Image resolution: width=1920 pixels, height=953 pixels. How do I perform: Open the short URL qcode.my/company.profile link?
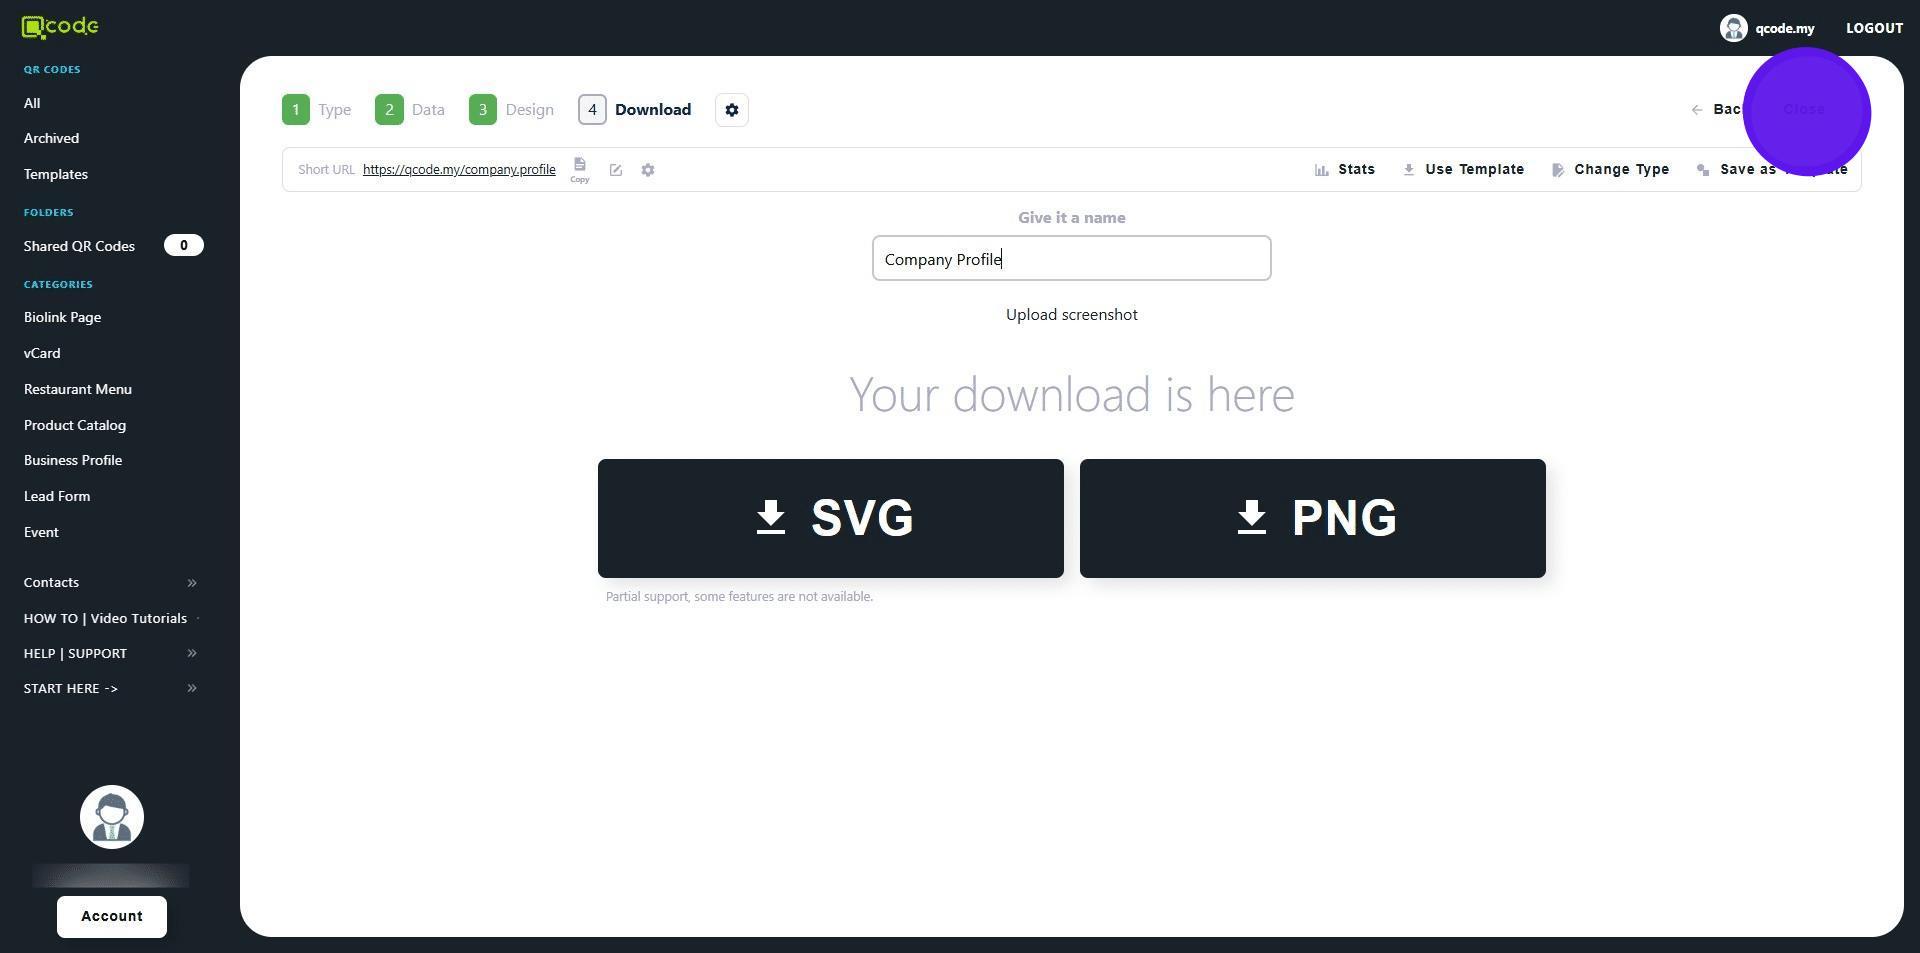(x=459, y=170)
